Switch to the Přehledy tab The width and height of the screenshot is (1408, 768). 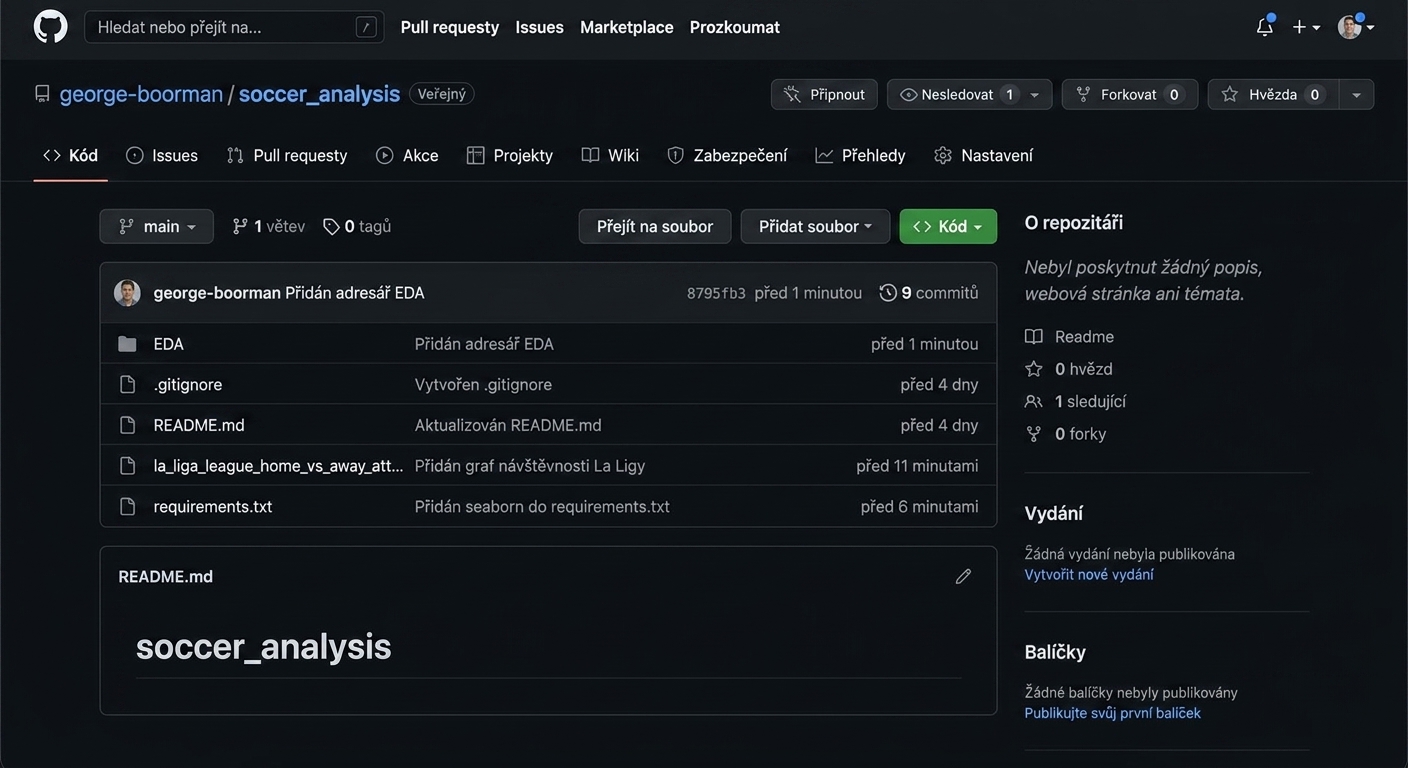pyautogui.click(x=860, y=155)
